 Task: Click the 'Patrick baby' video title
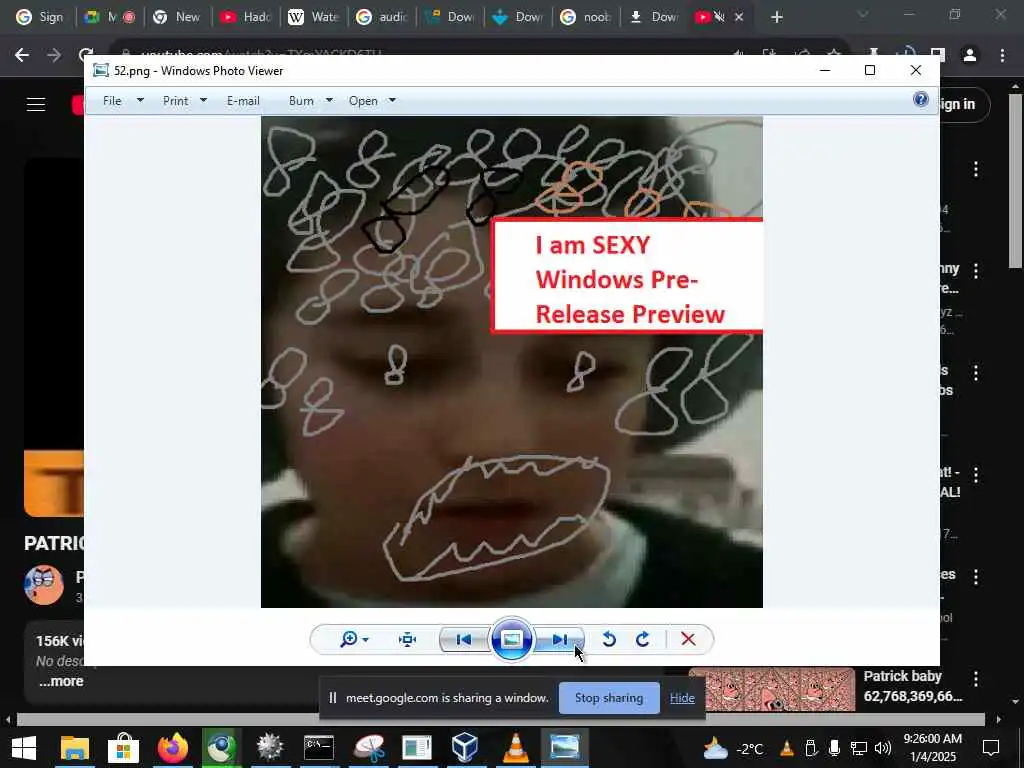903,677
